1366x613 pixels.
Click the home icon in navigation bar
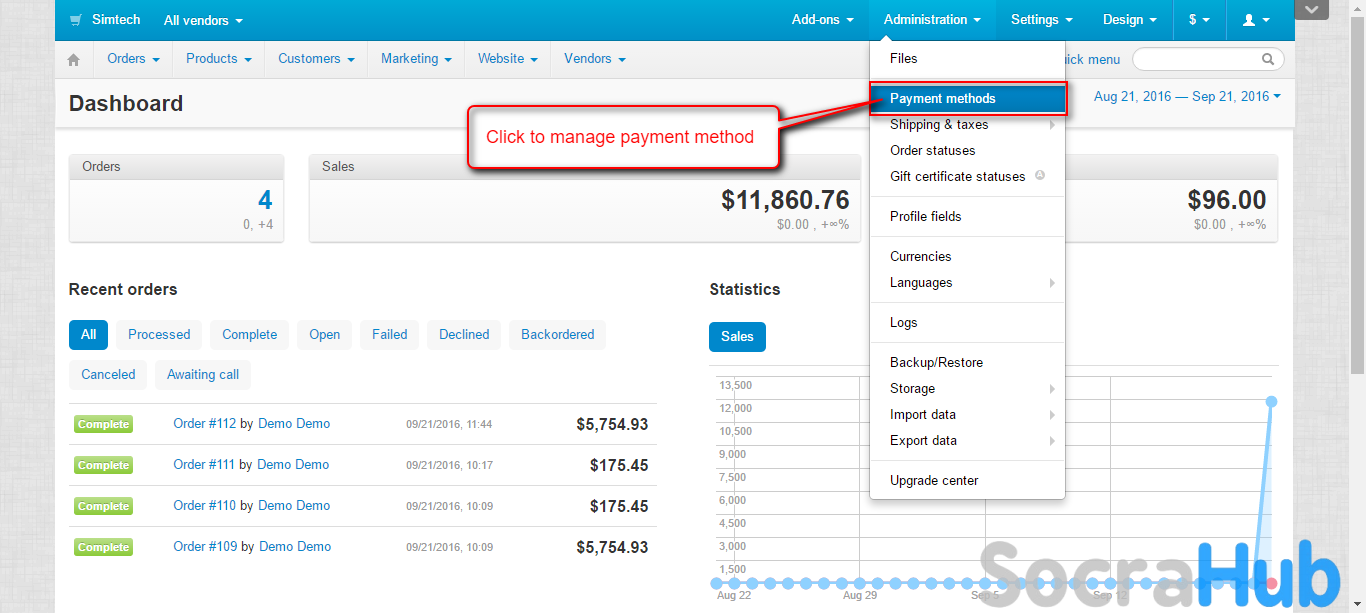pos(73,60)
